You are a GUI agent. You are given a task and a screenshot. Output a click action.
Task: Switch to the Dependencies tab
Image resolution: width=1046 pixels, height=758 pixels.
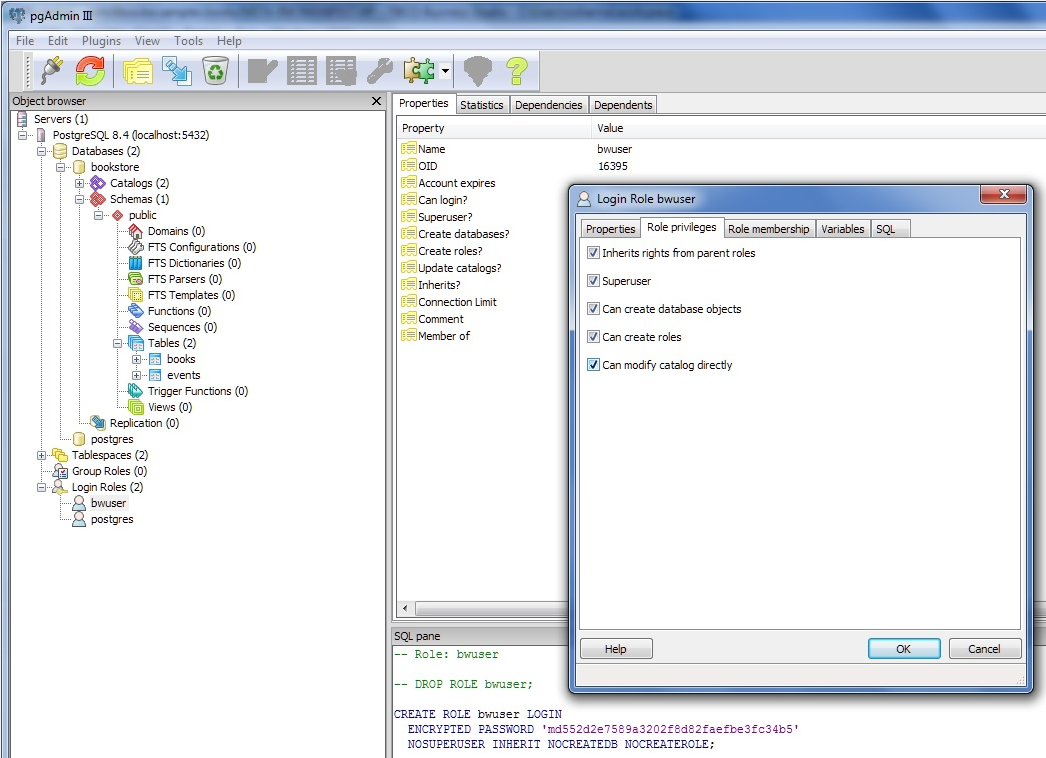pyautogui.click(x=548, y=105)
